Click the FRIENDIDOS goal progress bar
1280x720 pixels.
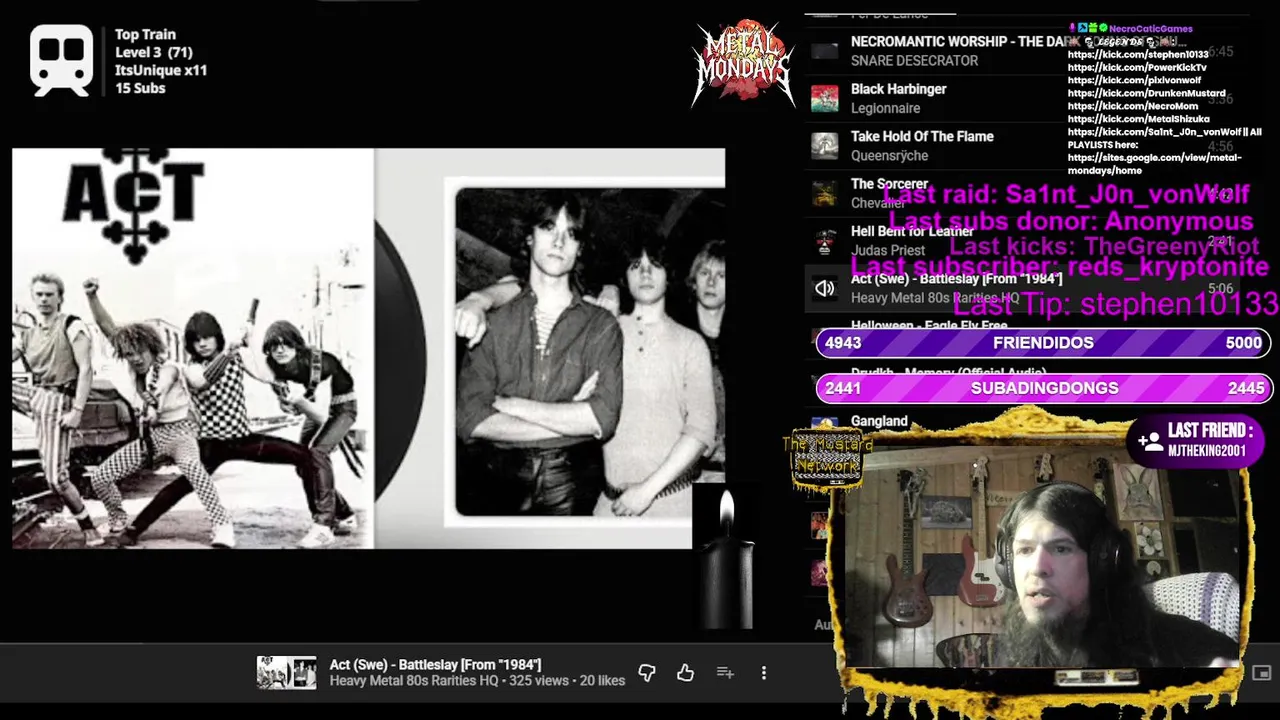pyautogui.click(x=1044, y=343)
